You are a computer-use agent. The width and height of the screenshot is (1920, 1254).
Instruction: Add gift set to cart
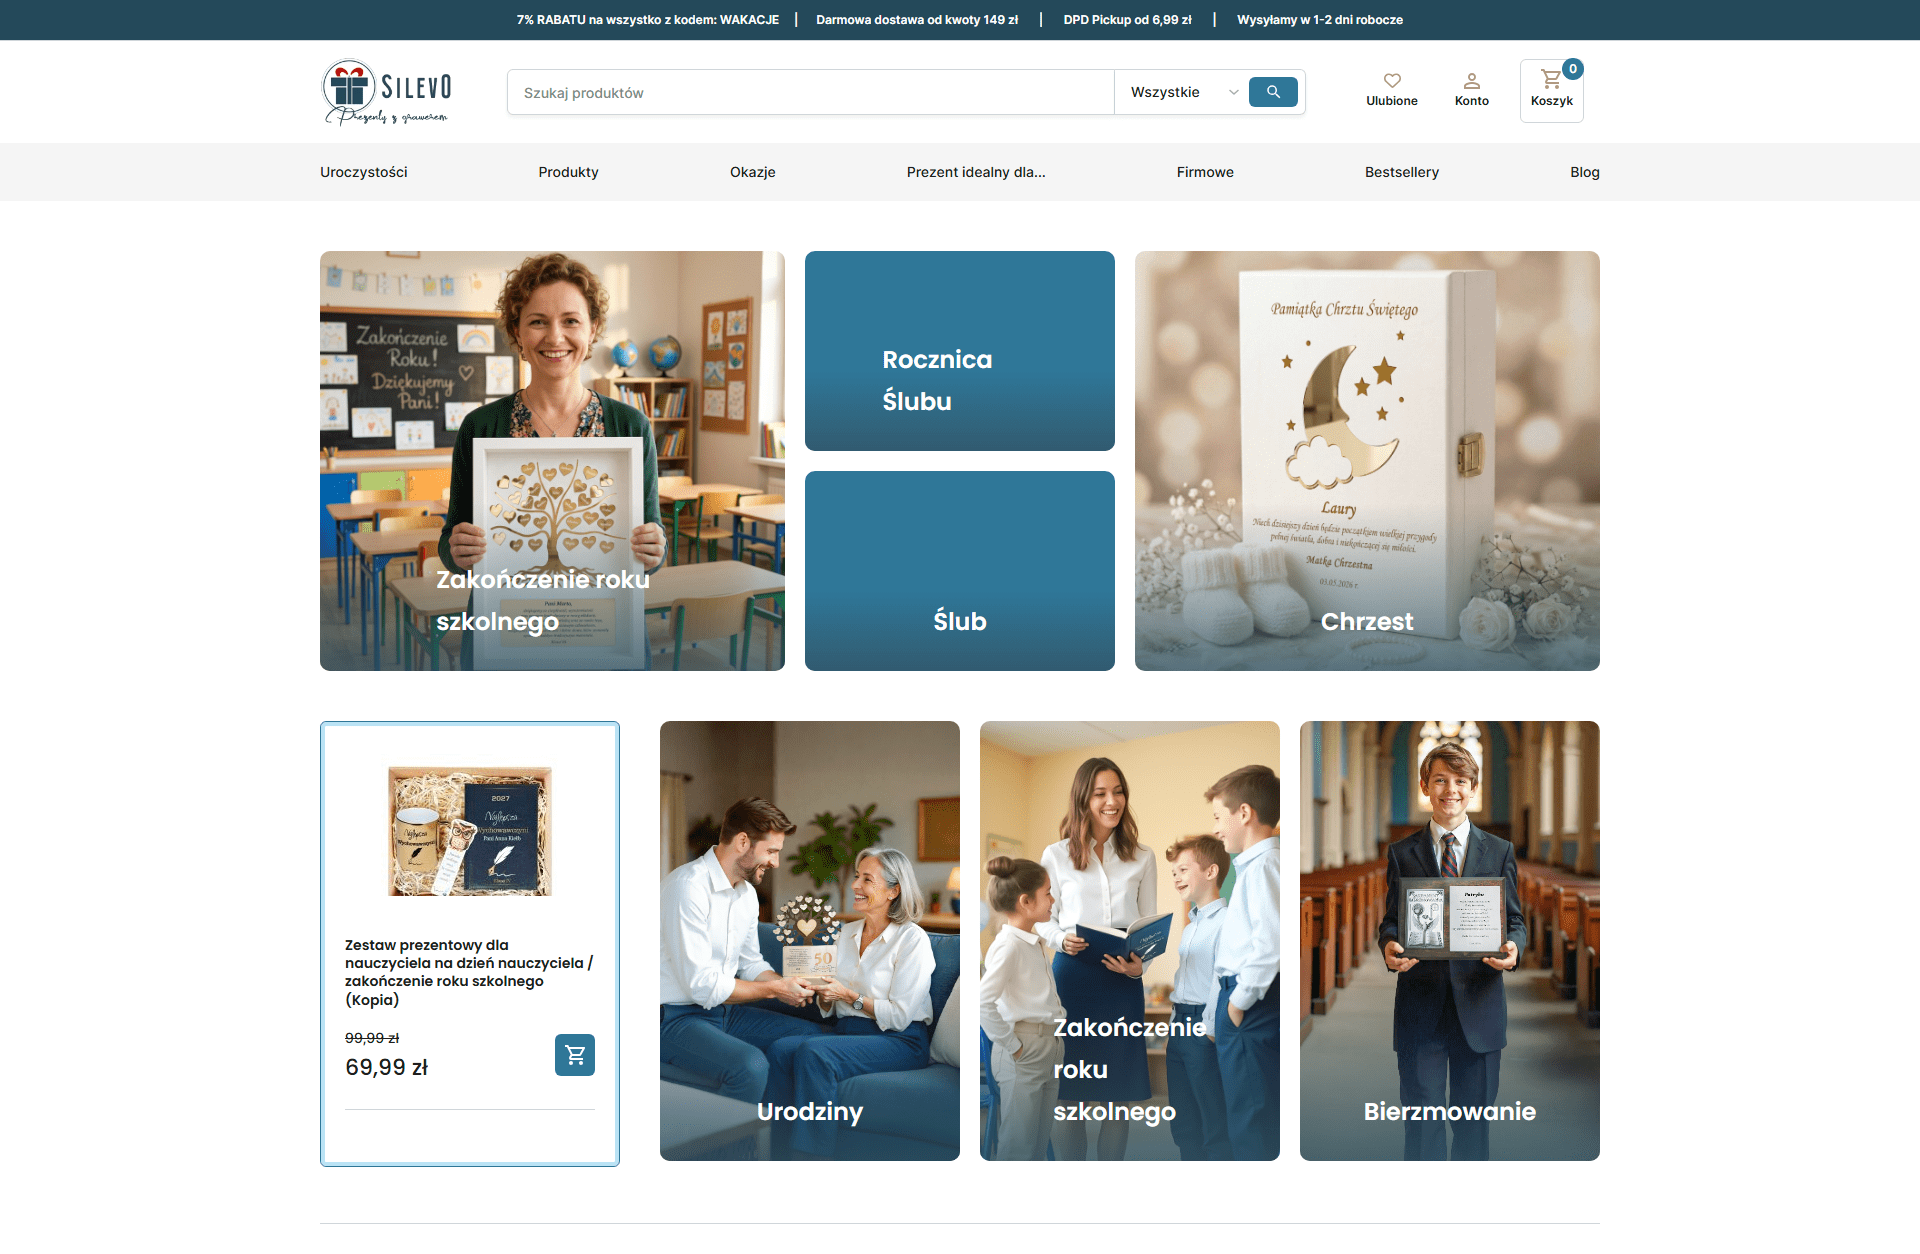tap(575, 1055)
